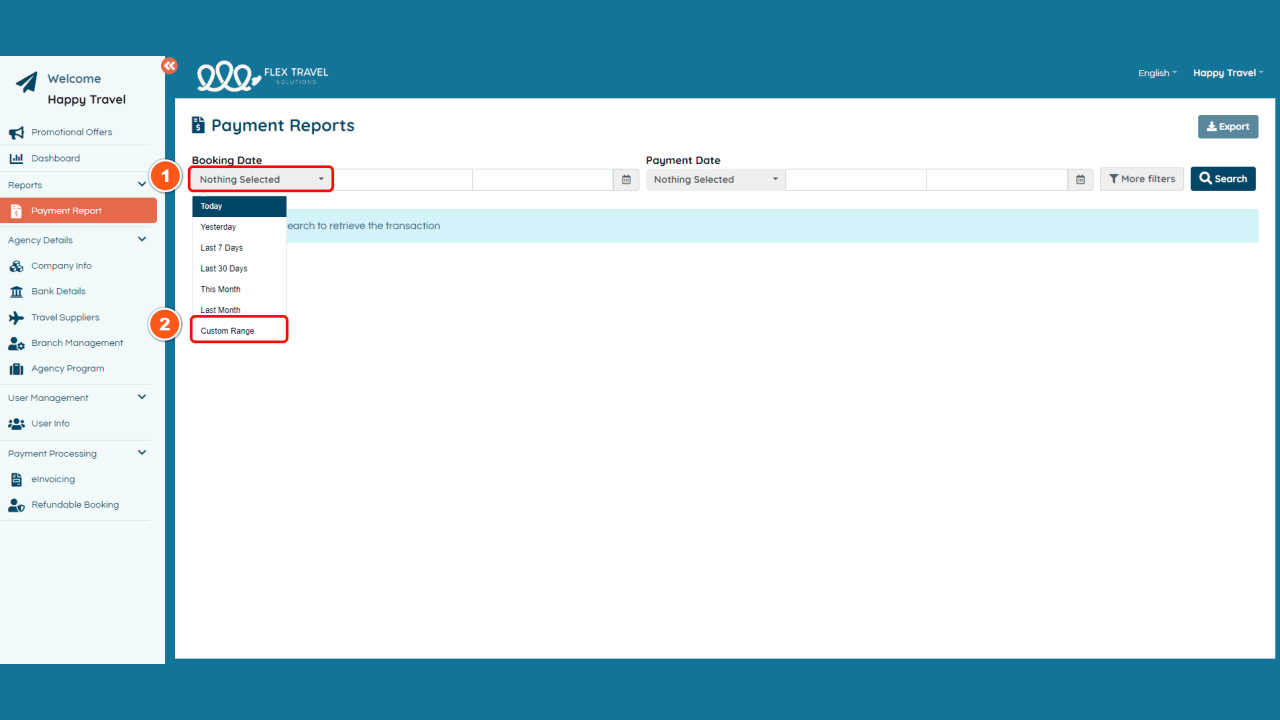This screenshot has width=1280, height=720.
Task: Collapse the Agency Details section chevron
Action: coord(142,239)
